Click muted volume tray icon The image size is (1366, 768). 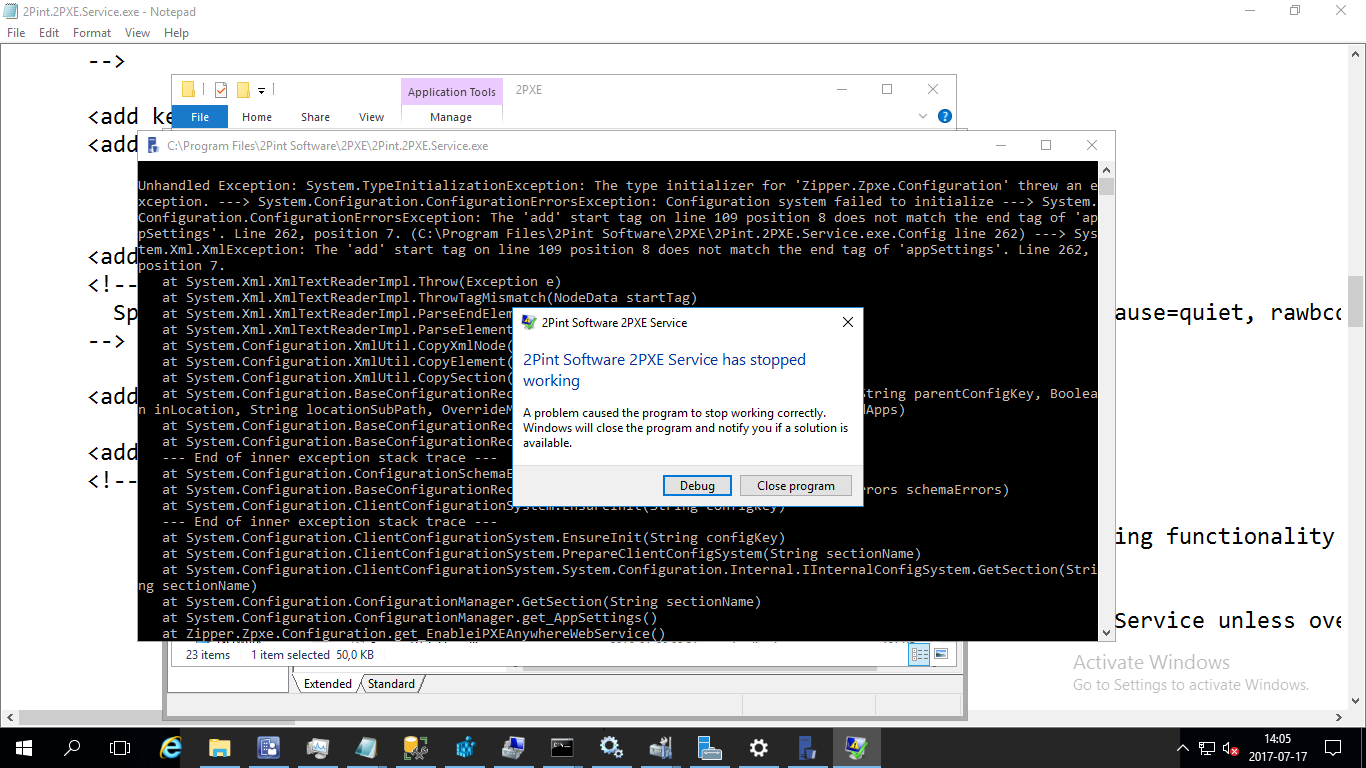click(x=1232, y=748)
